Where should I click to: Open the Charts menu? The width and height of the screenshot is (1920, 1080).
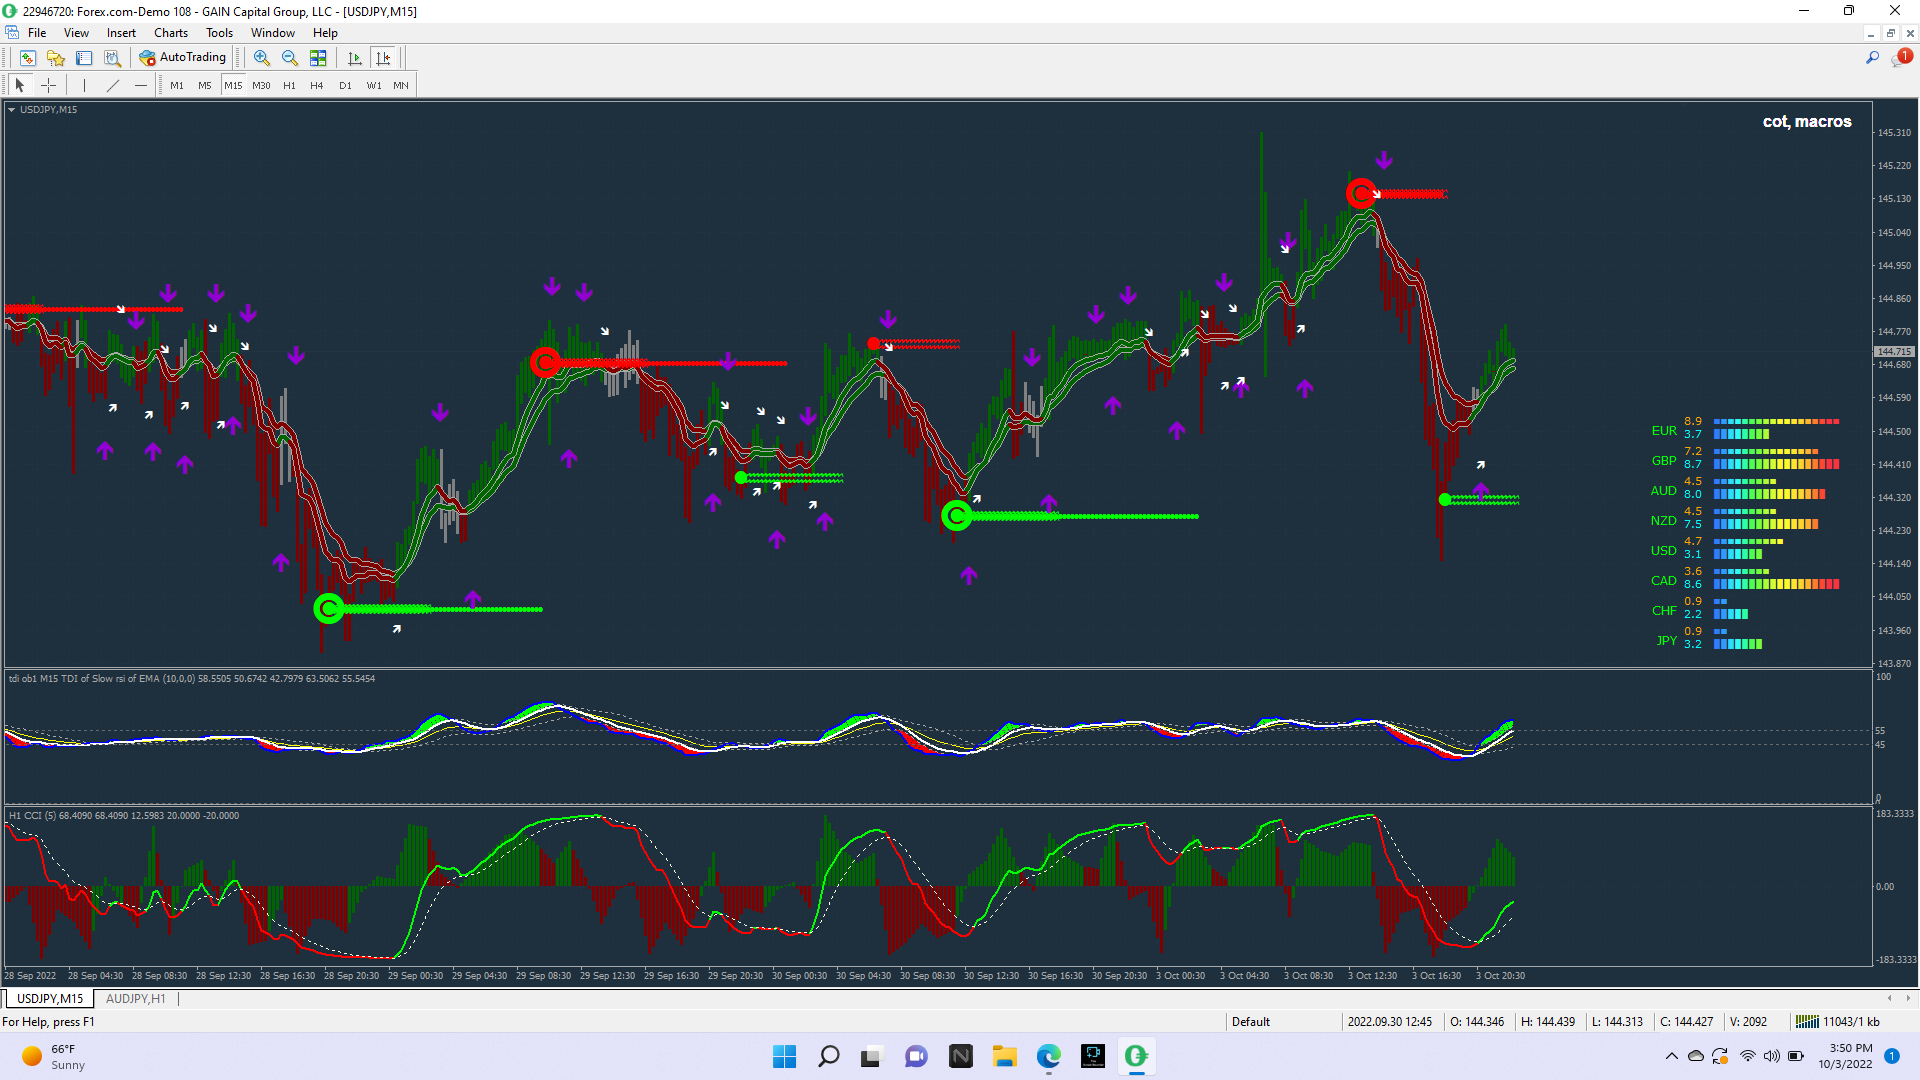point(170,33)
